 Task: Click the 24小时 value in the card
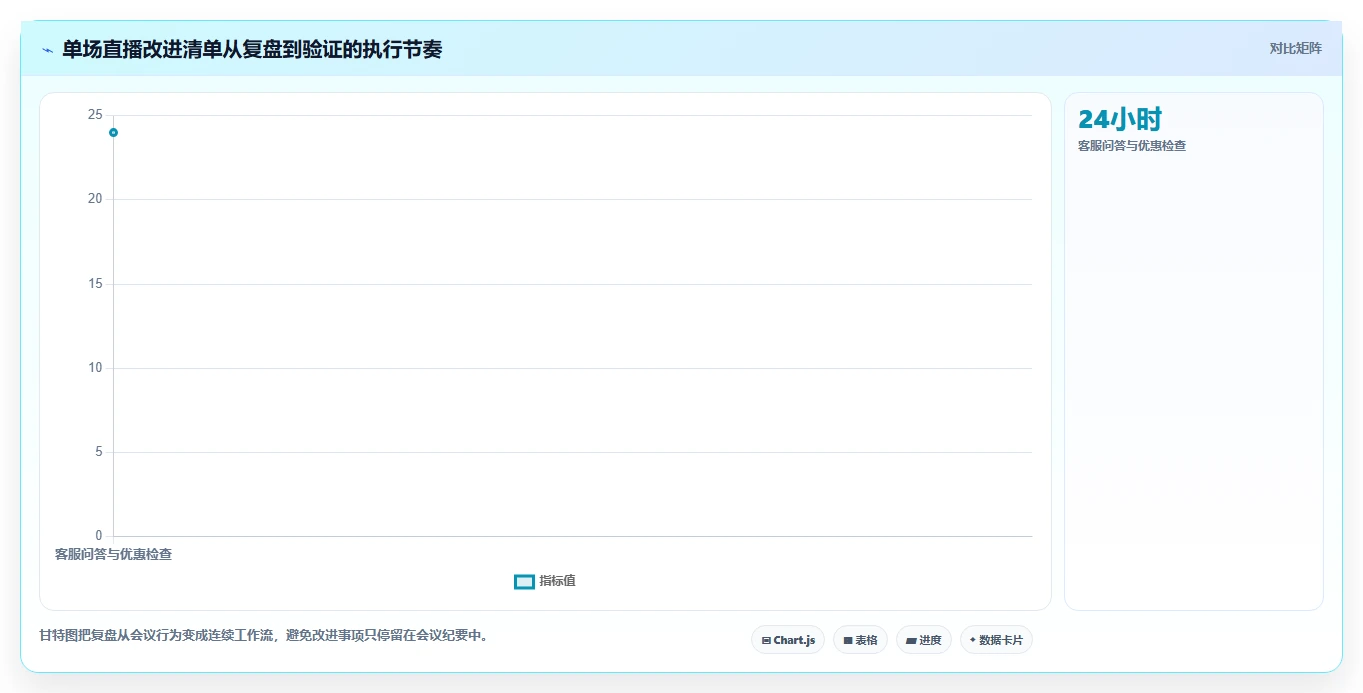pos(1120,120)
